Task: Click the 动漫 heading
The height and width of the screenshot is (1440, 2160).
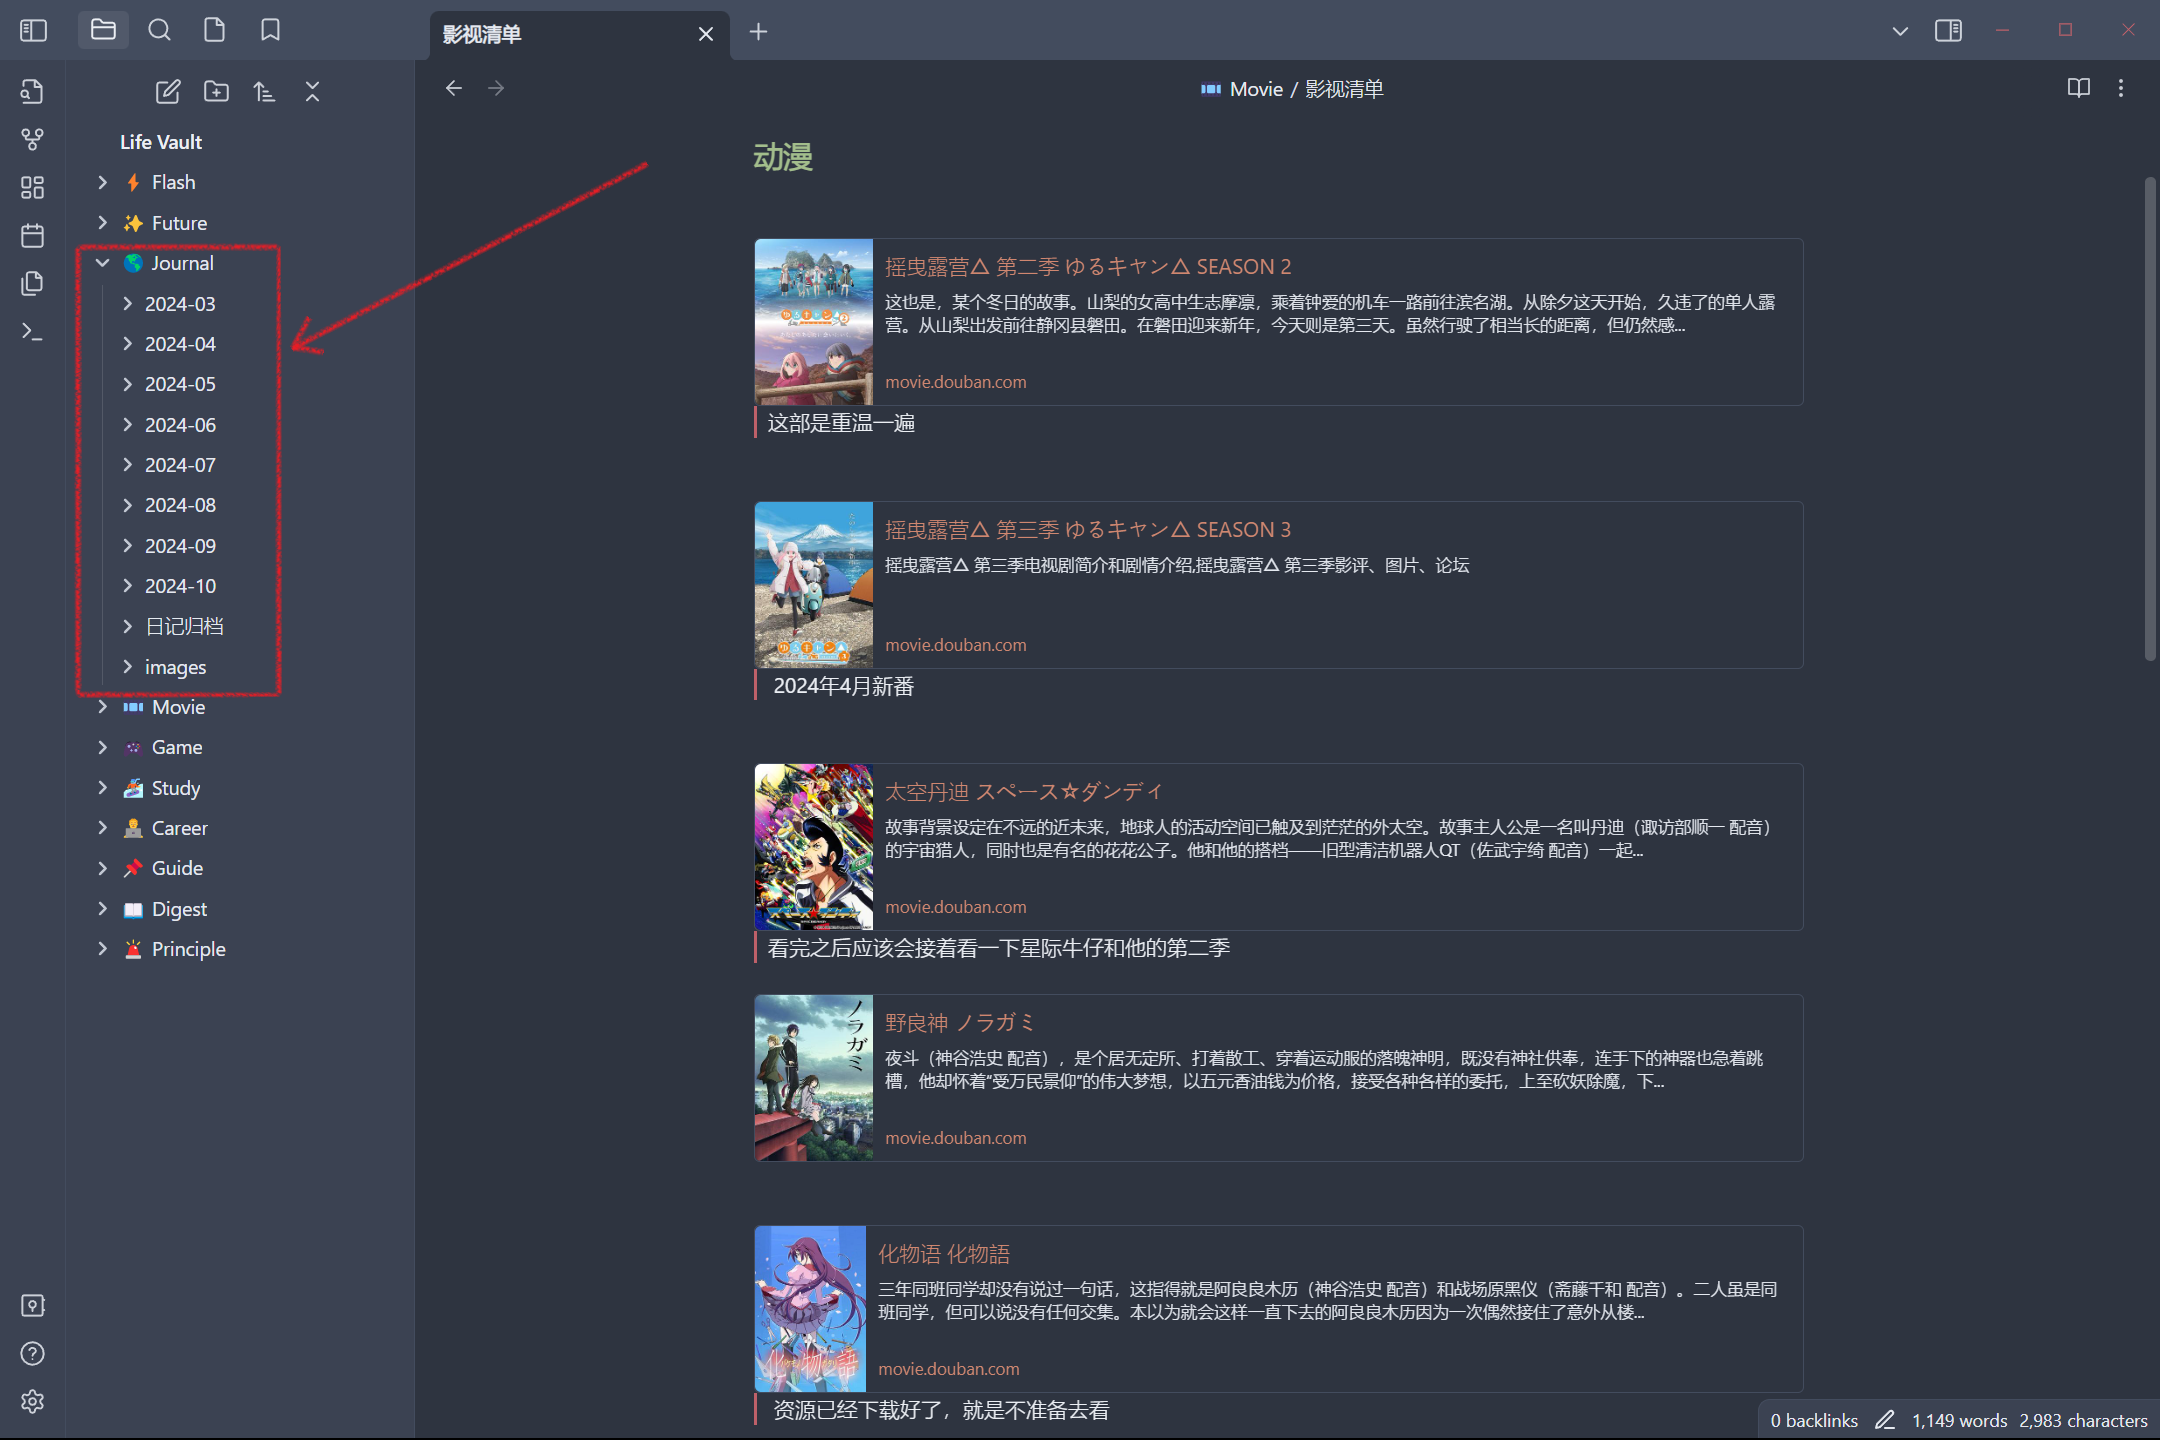Action: (783, 157)
